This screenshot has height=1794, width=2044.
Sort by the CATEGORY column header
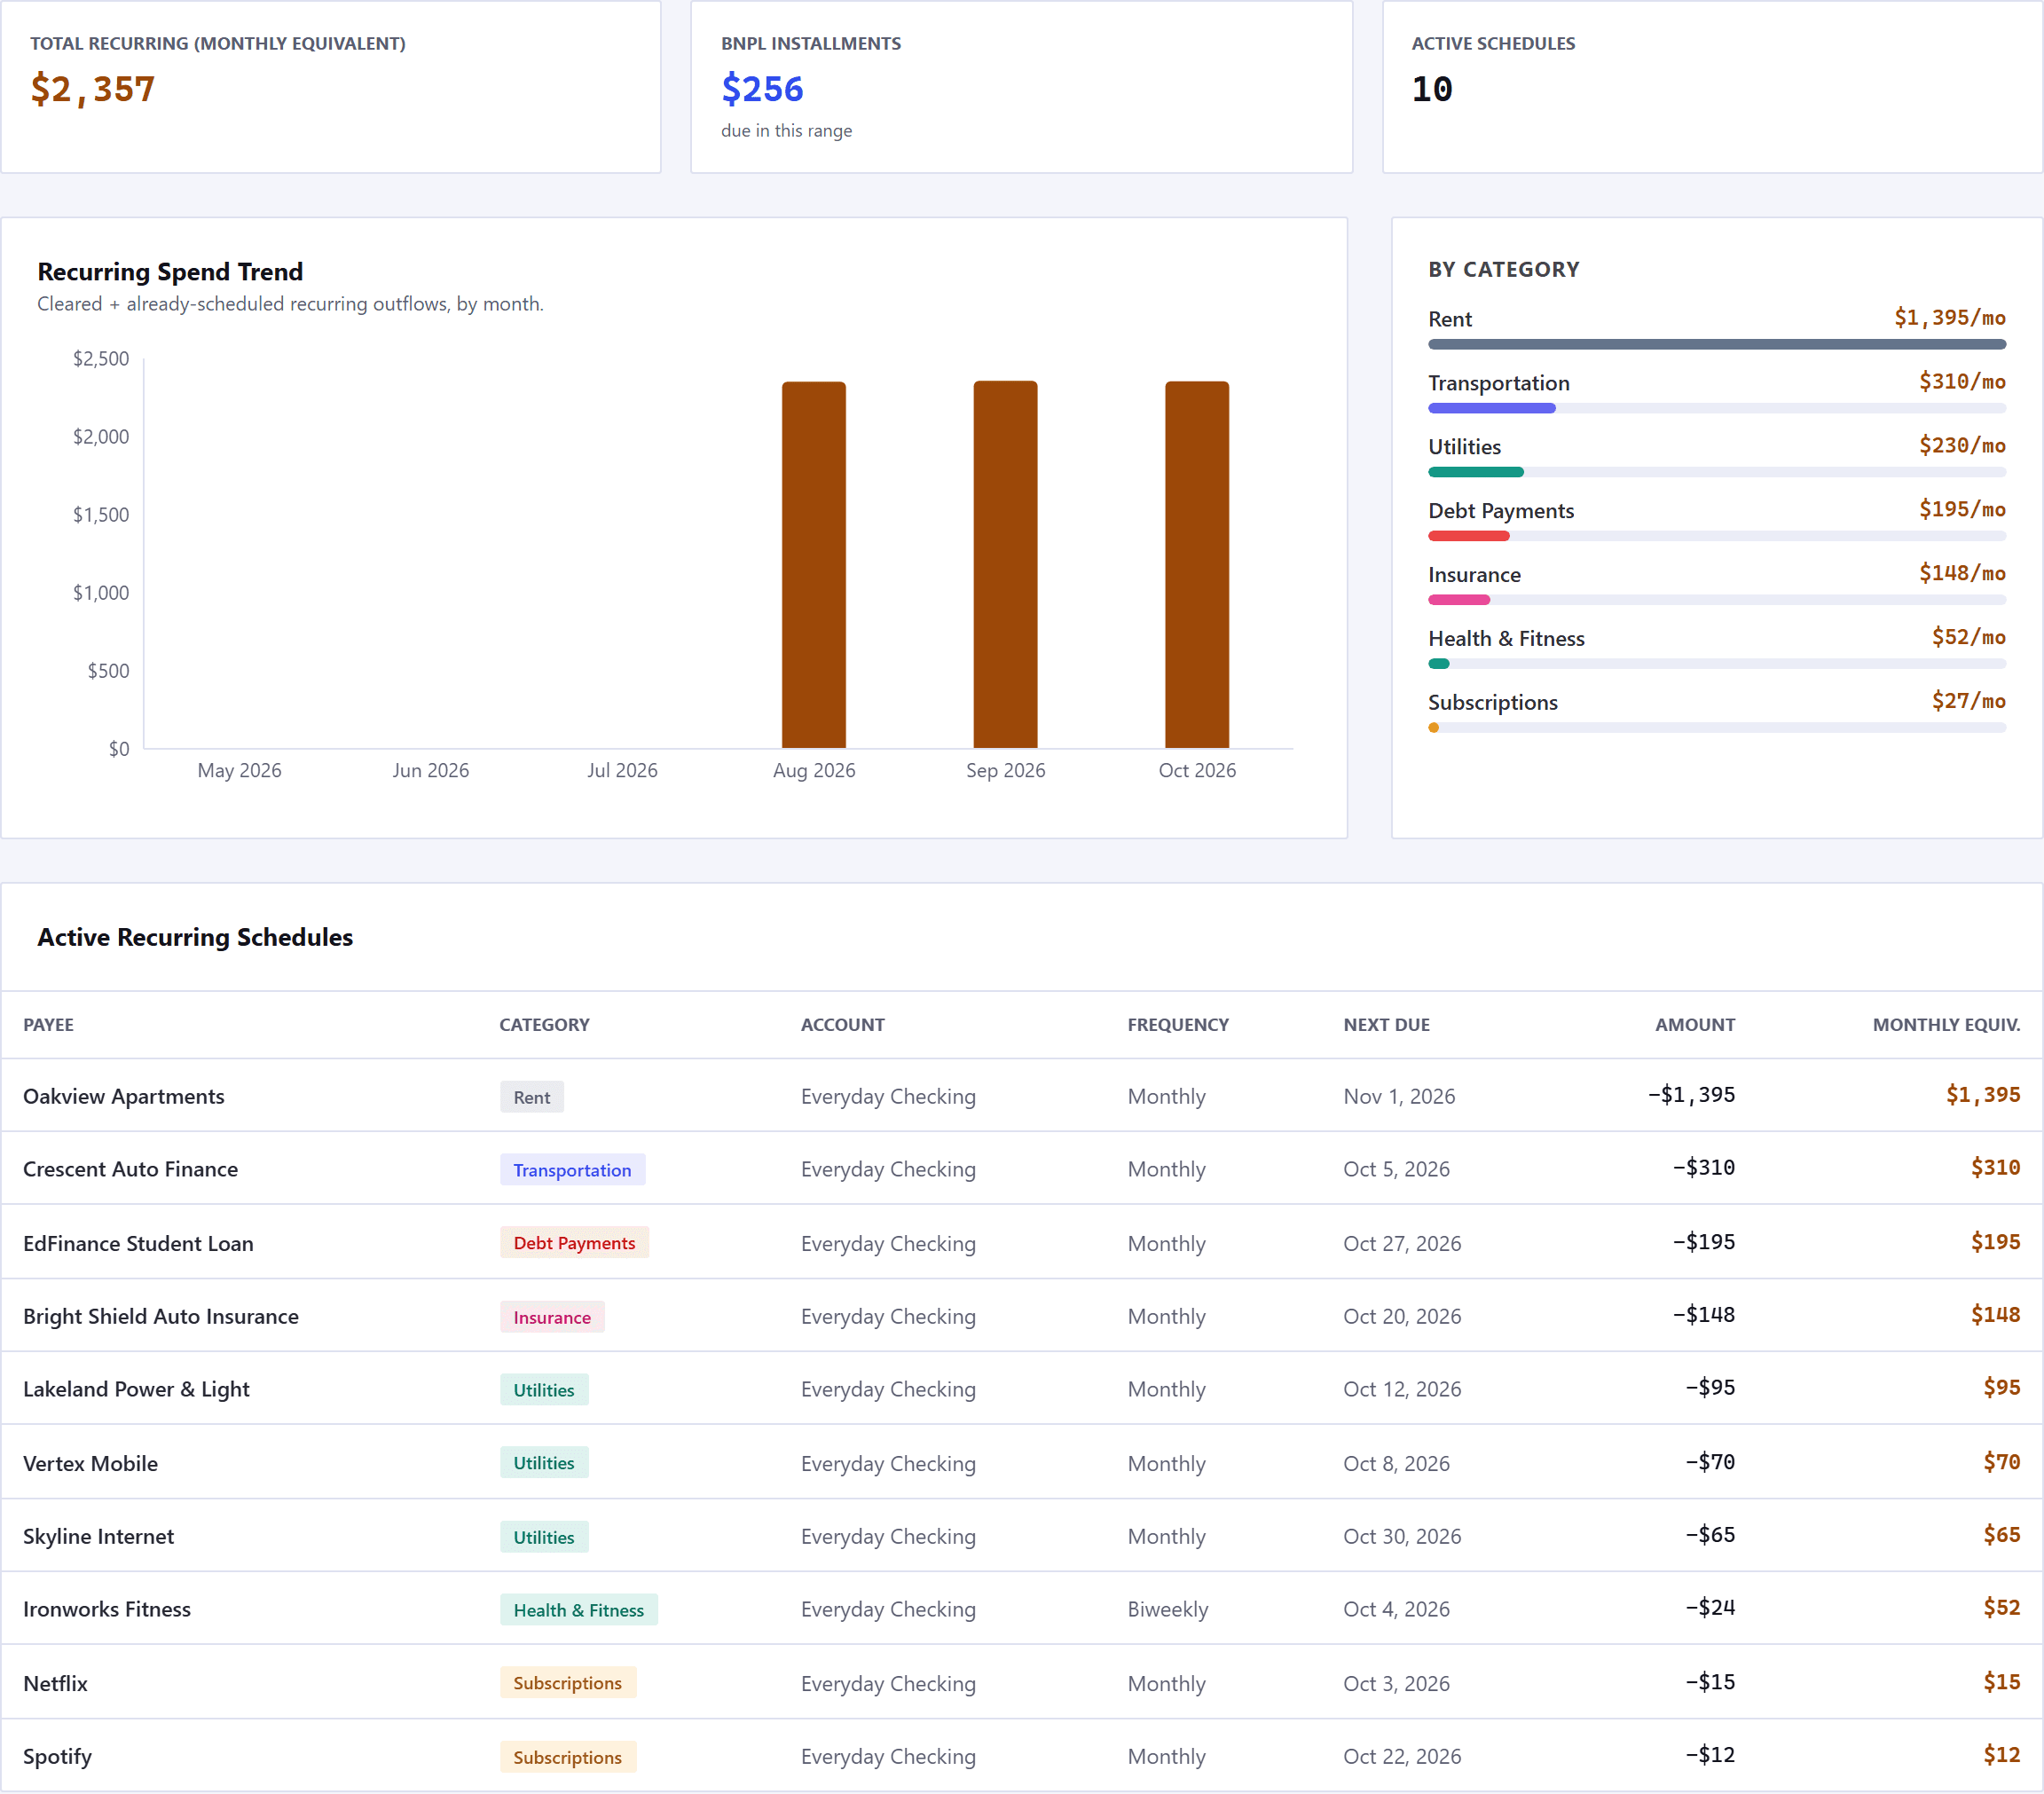[544, 1024]
